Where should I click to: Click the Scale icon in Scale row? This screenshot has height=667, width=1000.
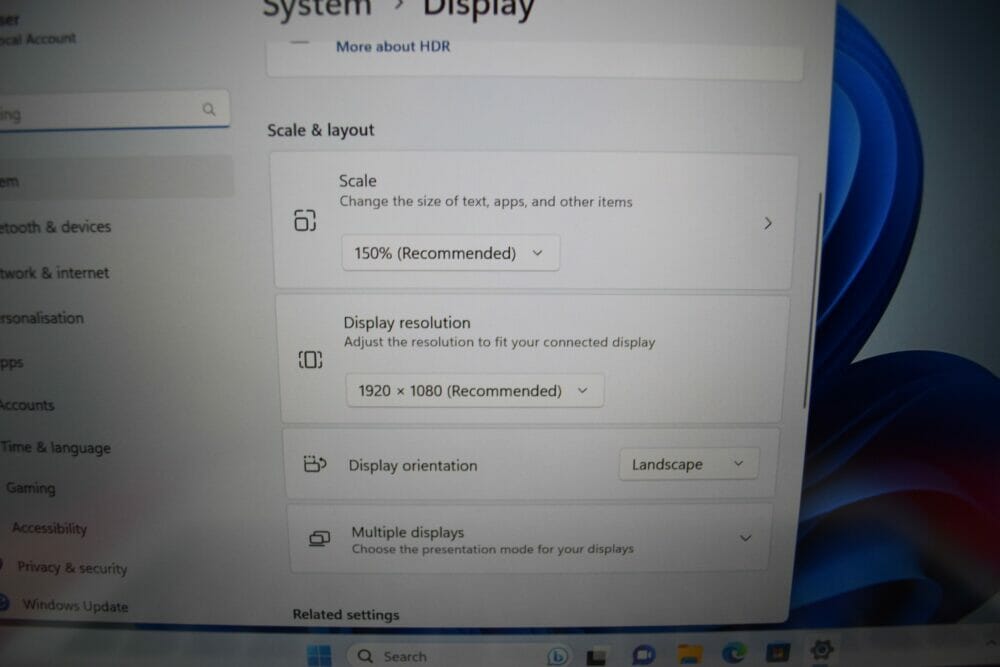click(x=305, y=220)
